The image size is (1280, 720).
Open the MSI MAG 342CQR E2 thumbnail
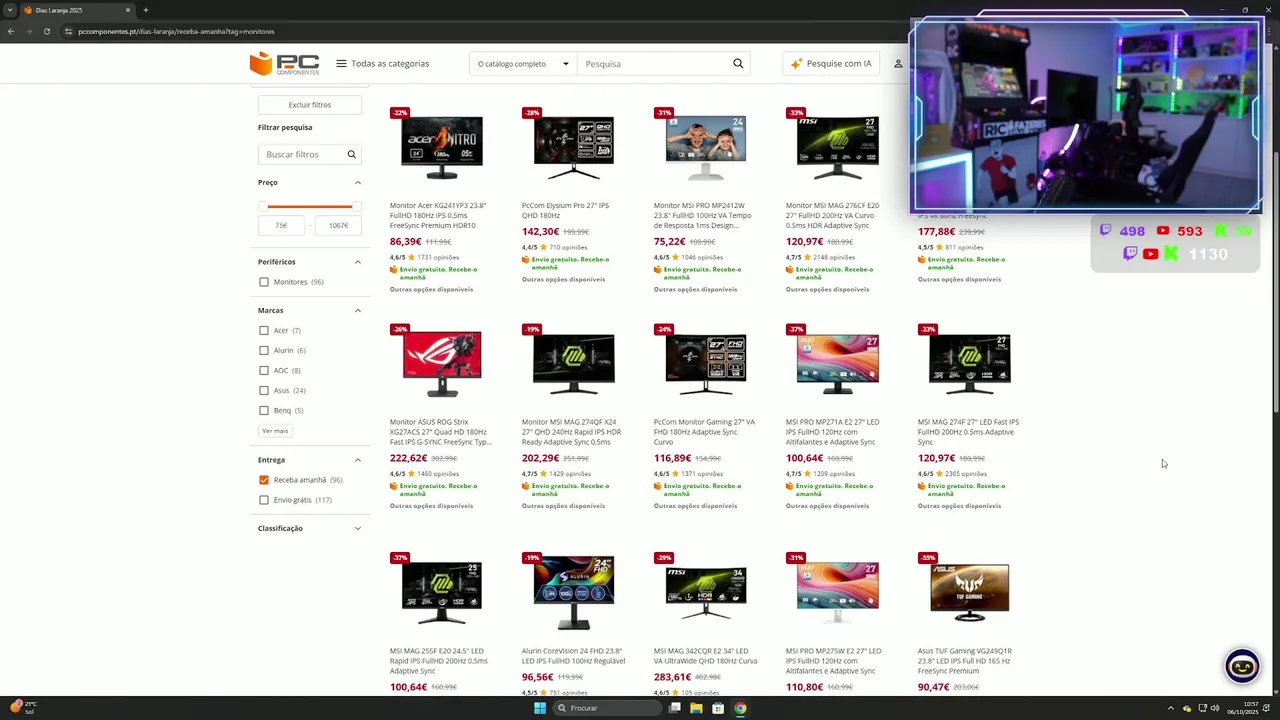pos(706,592)
